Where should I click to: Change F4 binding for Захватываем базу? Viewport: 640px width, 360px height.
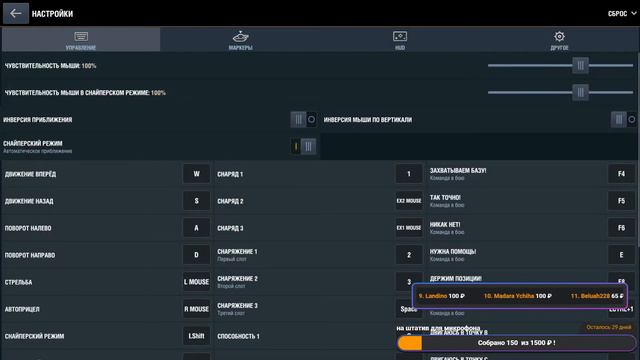621,174
